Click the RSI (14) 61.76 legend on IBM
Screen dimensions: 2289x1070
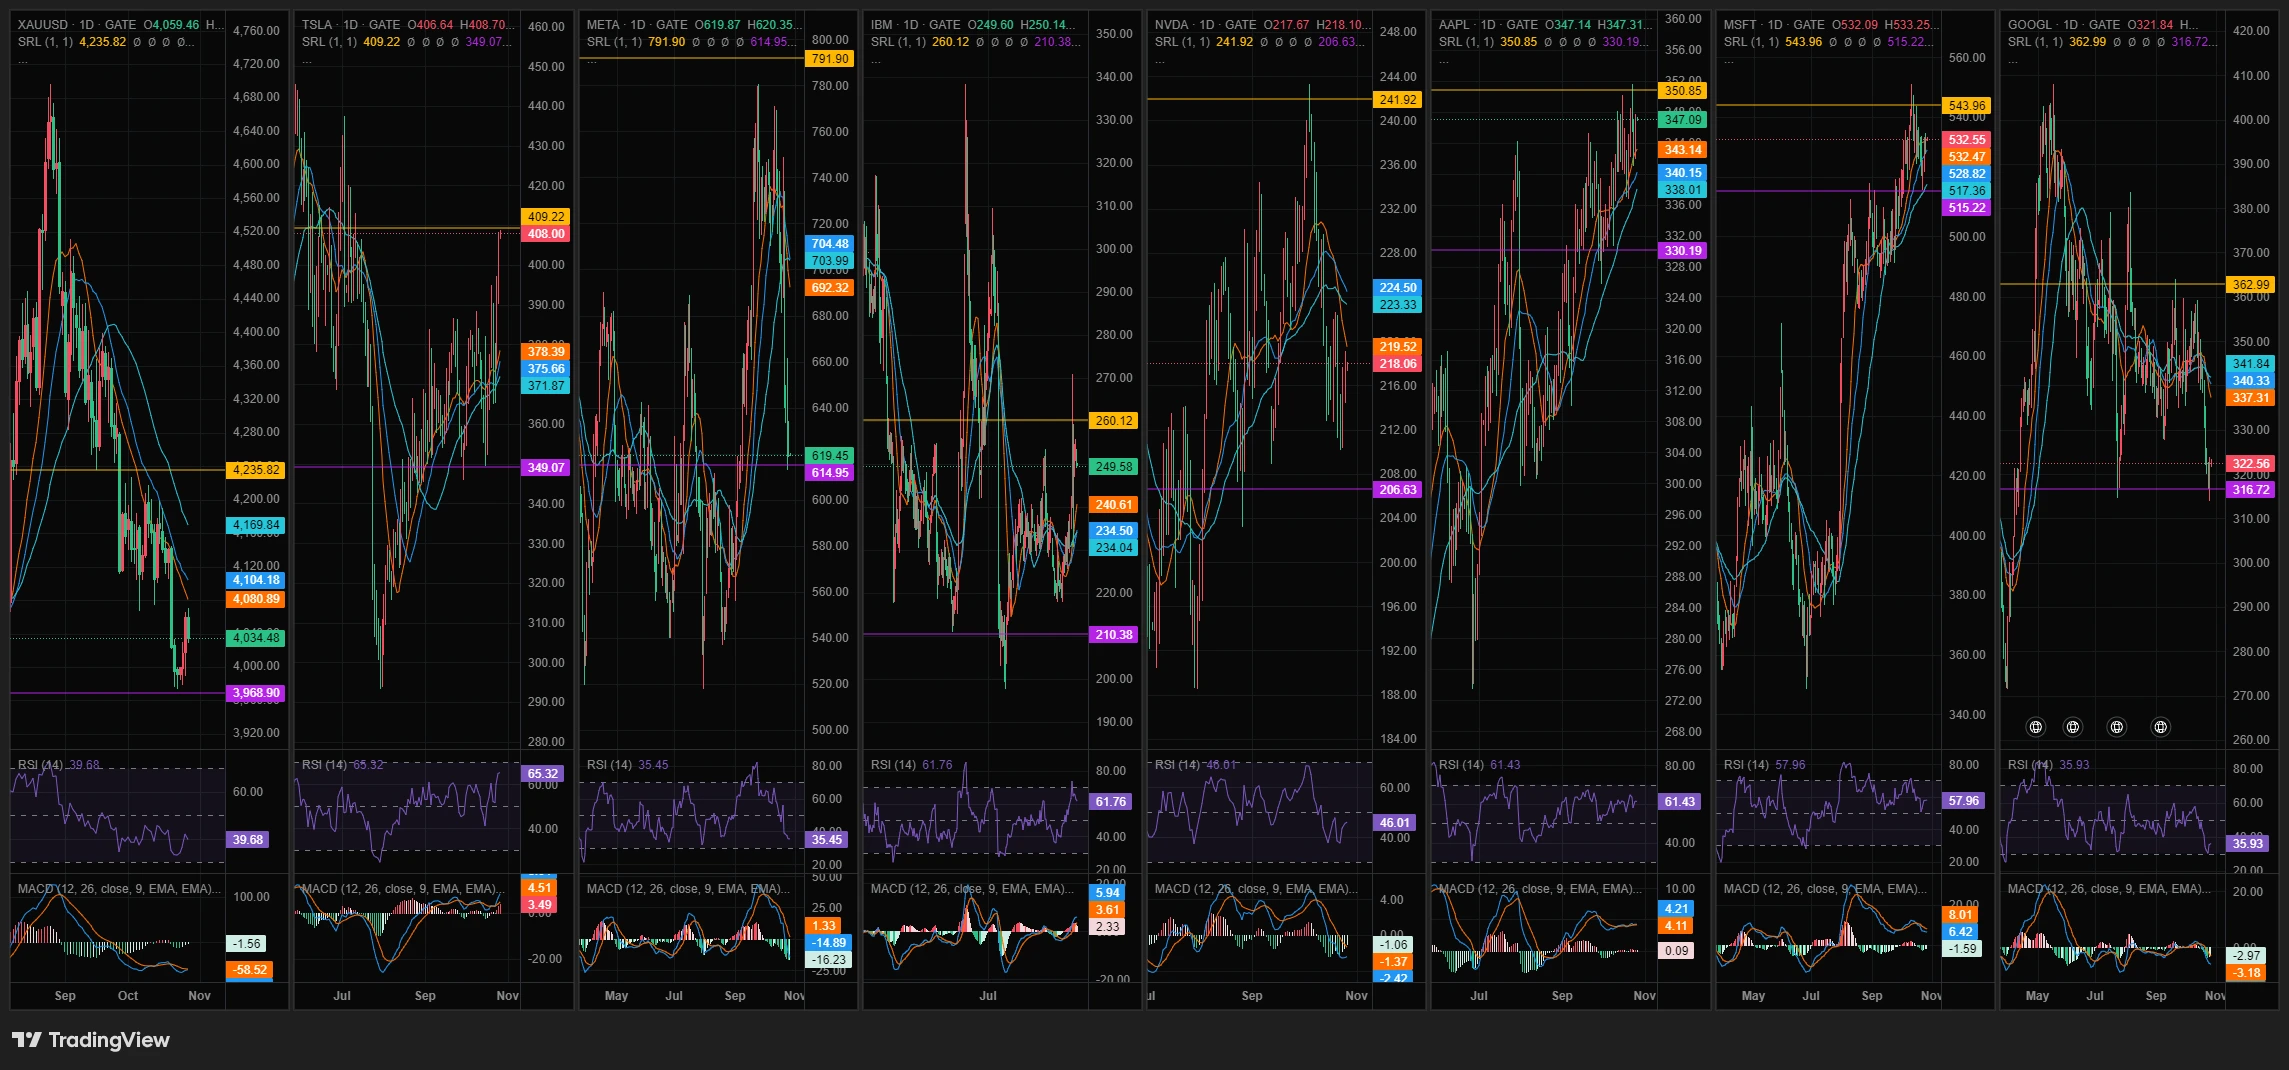tap(911, 765)
